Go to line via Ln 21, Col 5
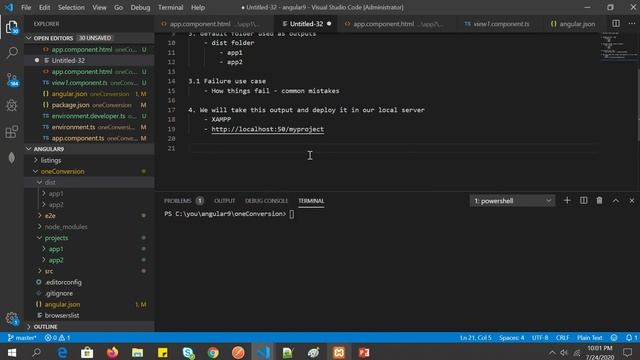The width and height of the screenshot is (640, 360). coord(476,338)
